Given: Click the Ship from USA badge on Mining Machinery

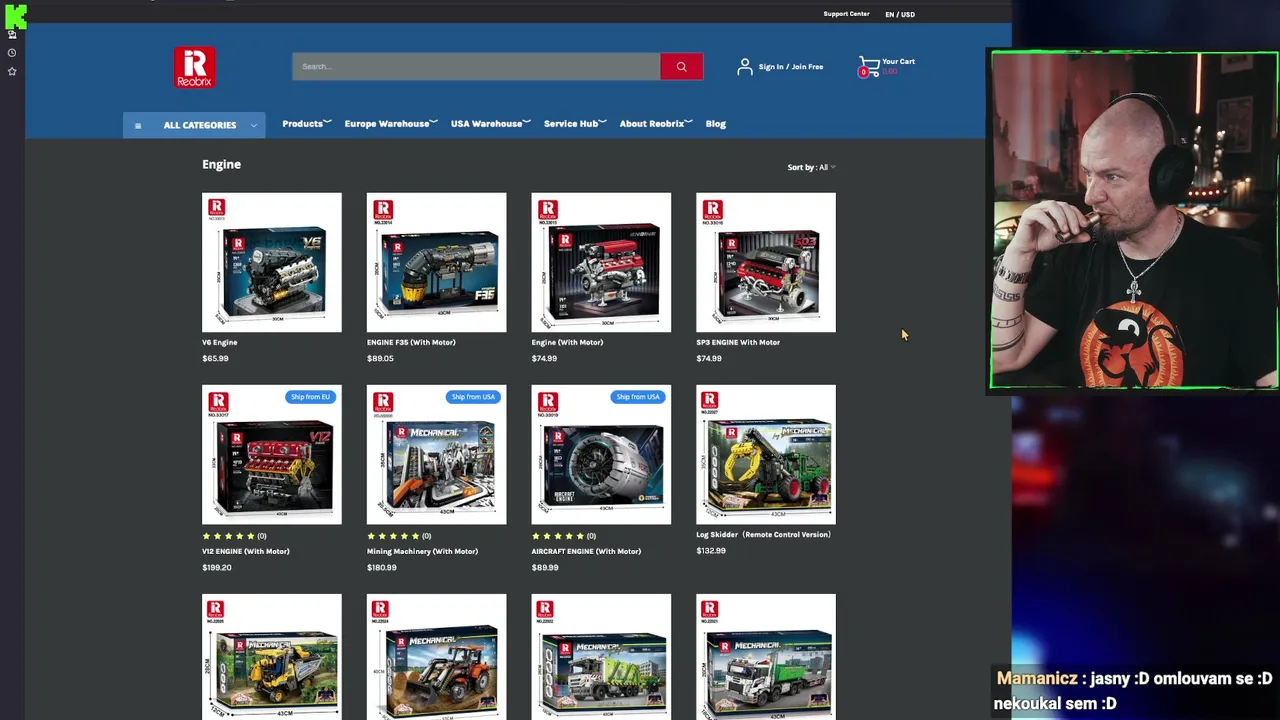Looking at the screenshot, I should click(x=473, y=397).
